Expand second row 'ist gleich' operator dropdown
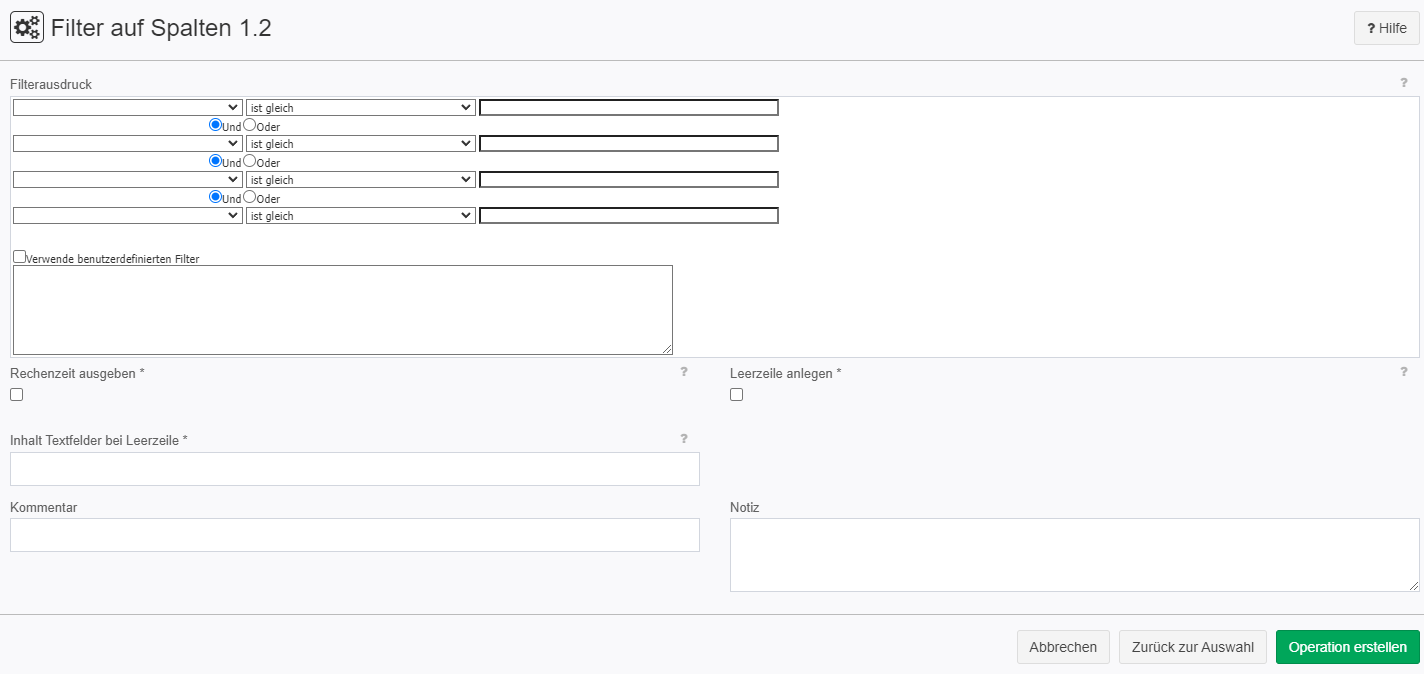1424x674 pixels. (361, 144)
